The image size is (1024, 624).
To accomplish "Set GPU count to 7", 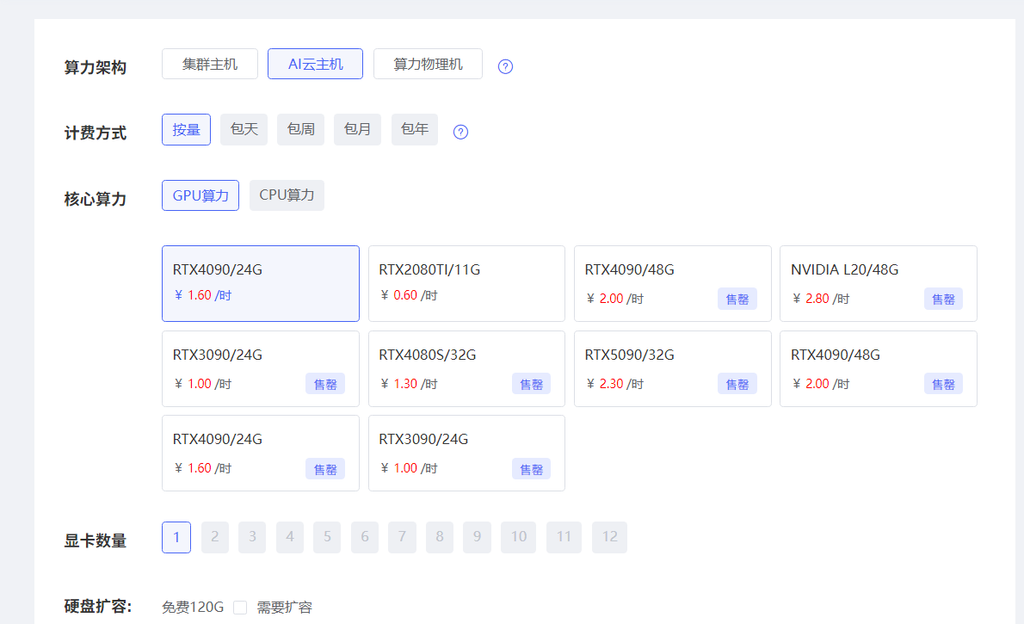I will [x=402, y=537].
